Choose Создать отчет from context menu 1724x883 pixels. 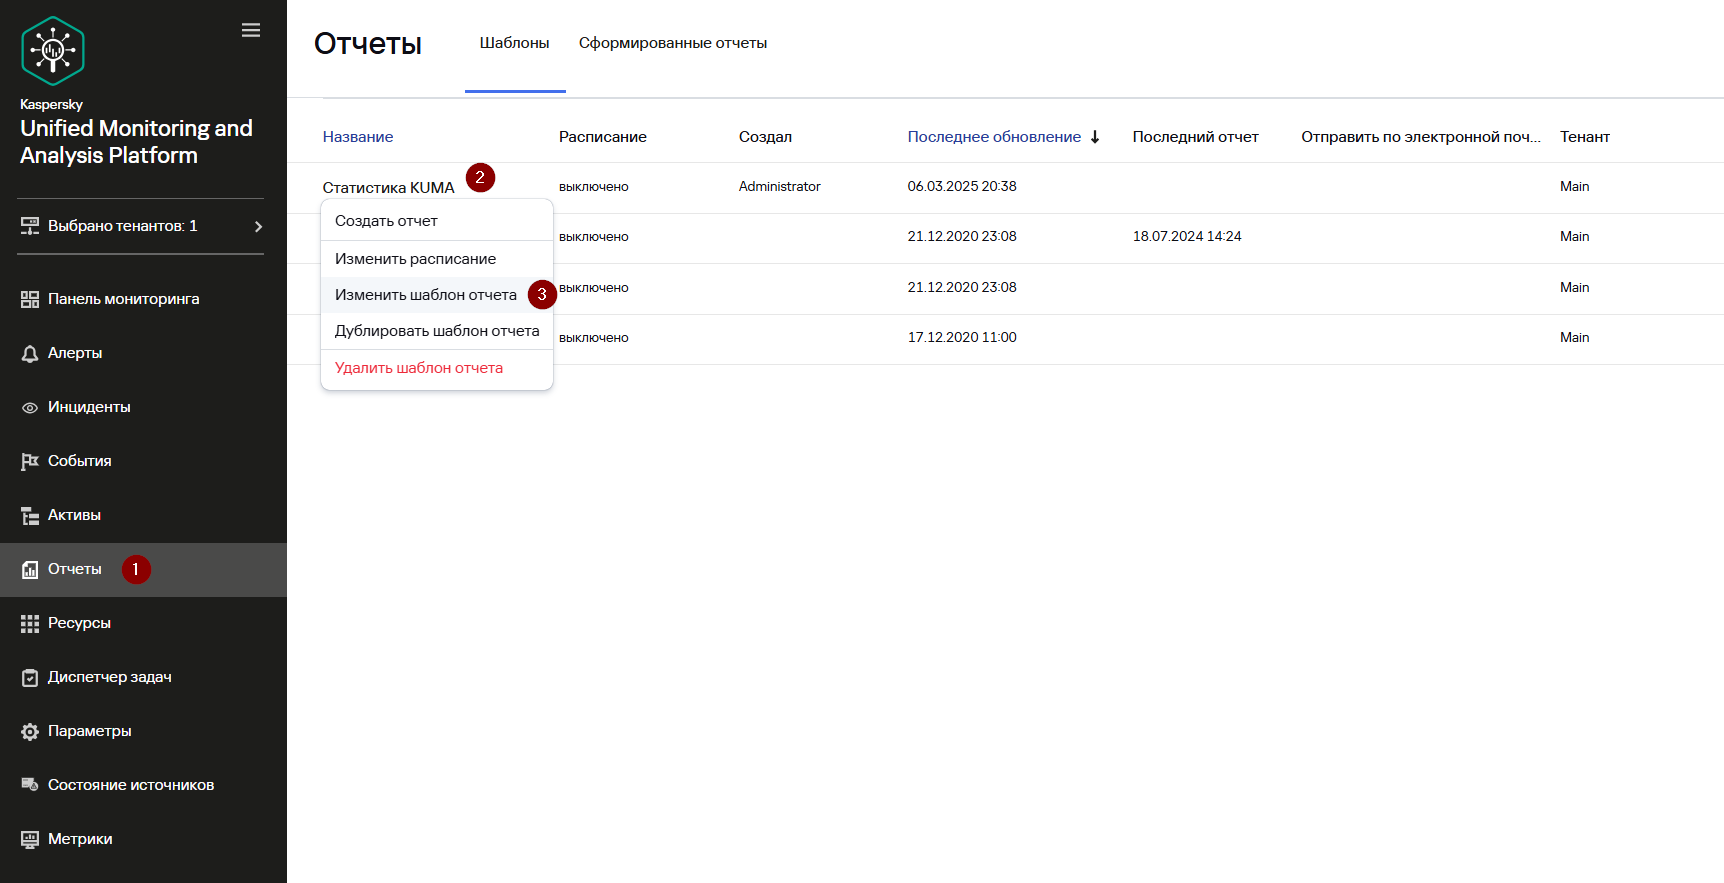[x=437, y=221]
